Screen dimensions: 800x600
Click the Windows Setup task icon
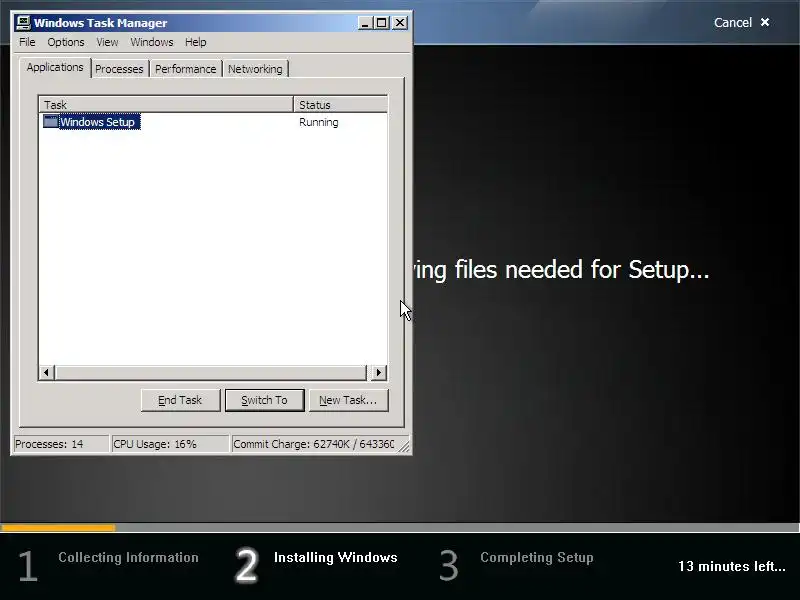click(51, 121)
